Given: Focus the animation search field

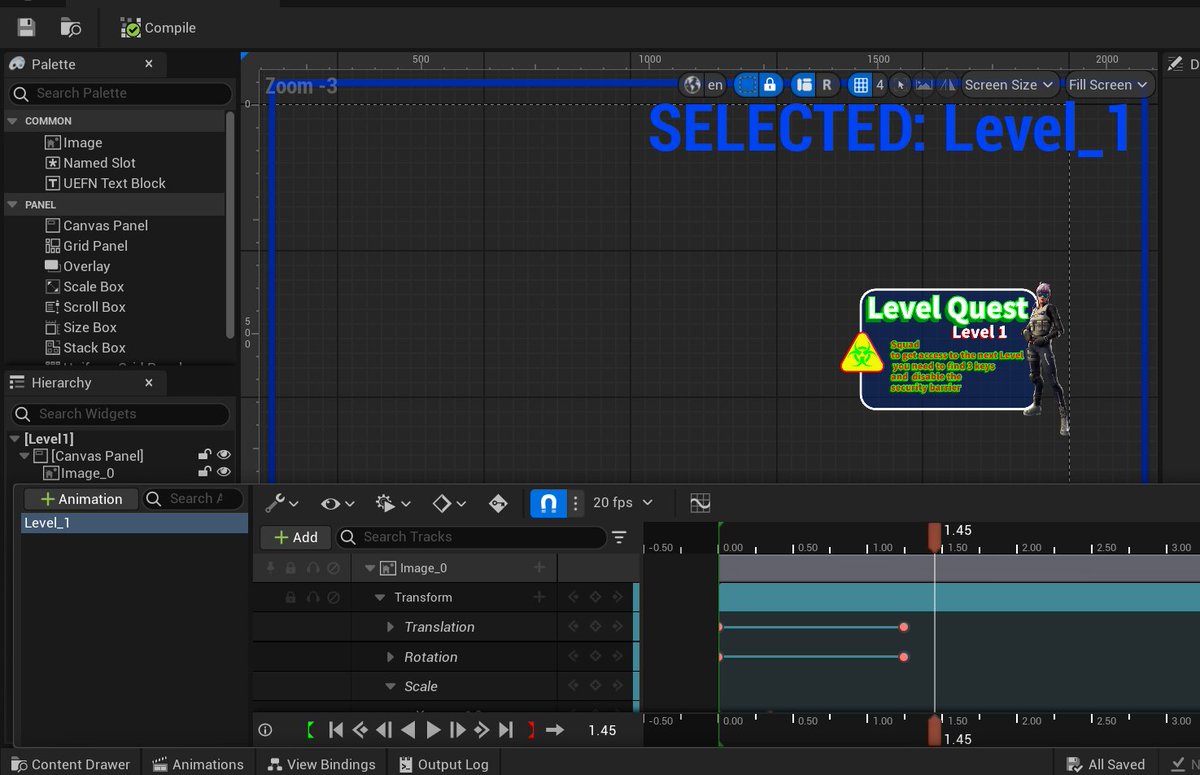Looking at the screenshot, I should coord(194,499).
